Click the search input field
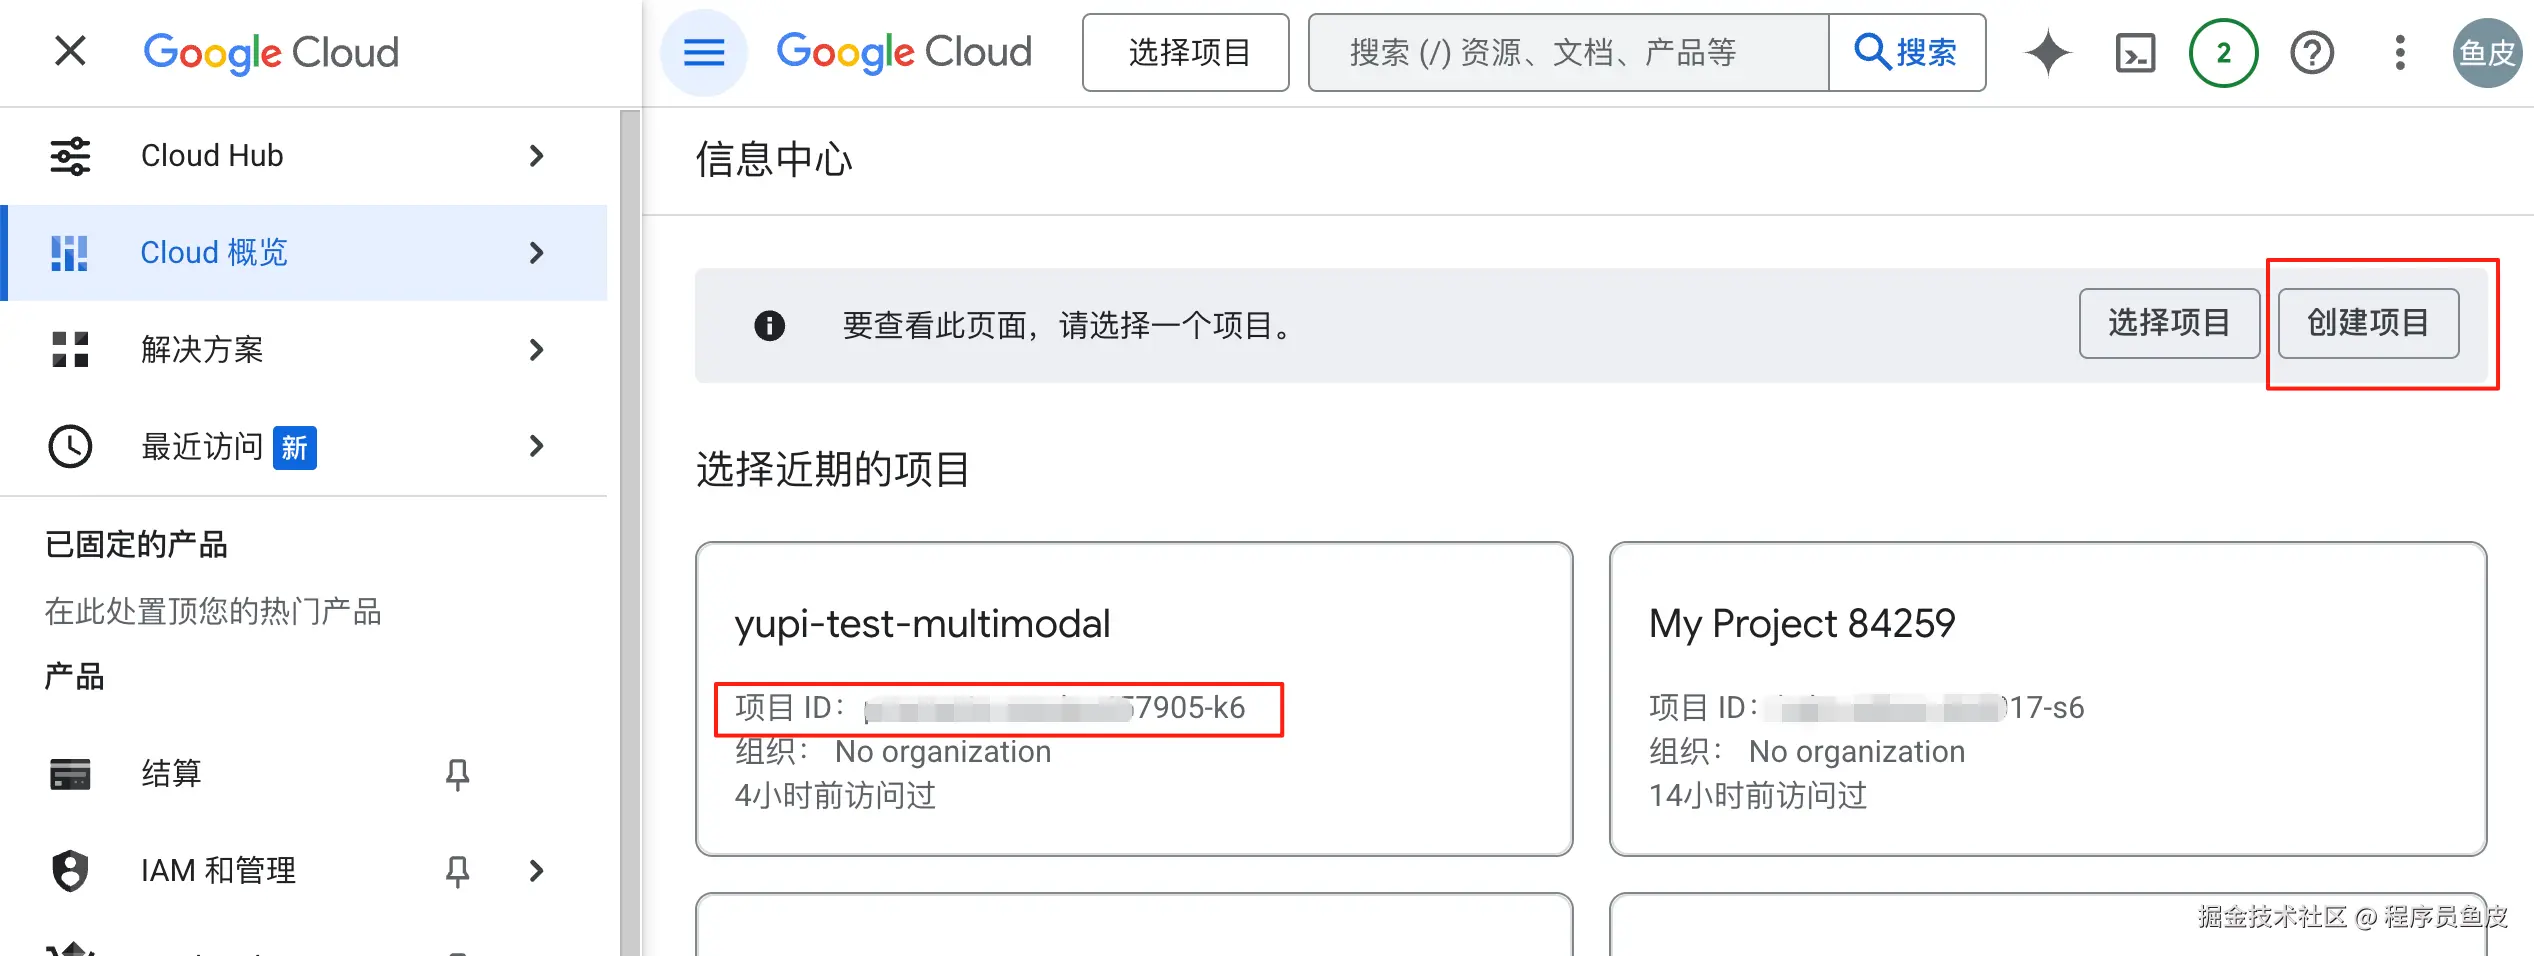 1567,53
